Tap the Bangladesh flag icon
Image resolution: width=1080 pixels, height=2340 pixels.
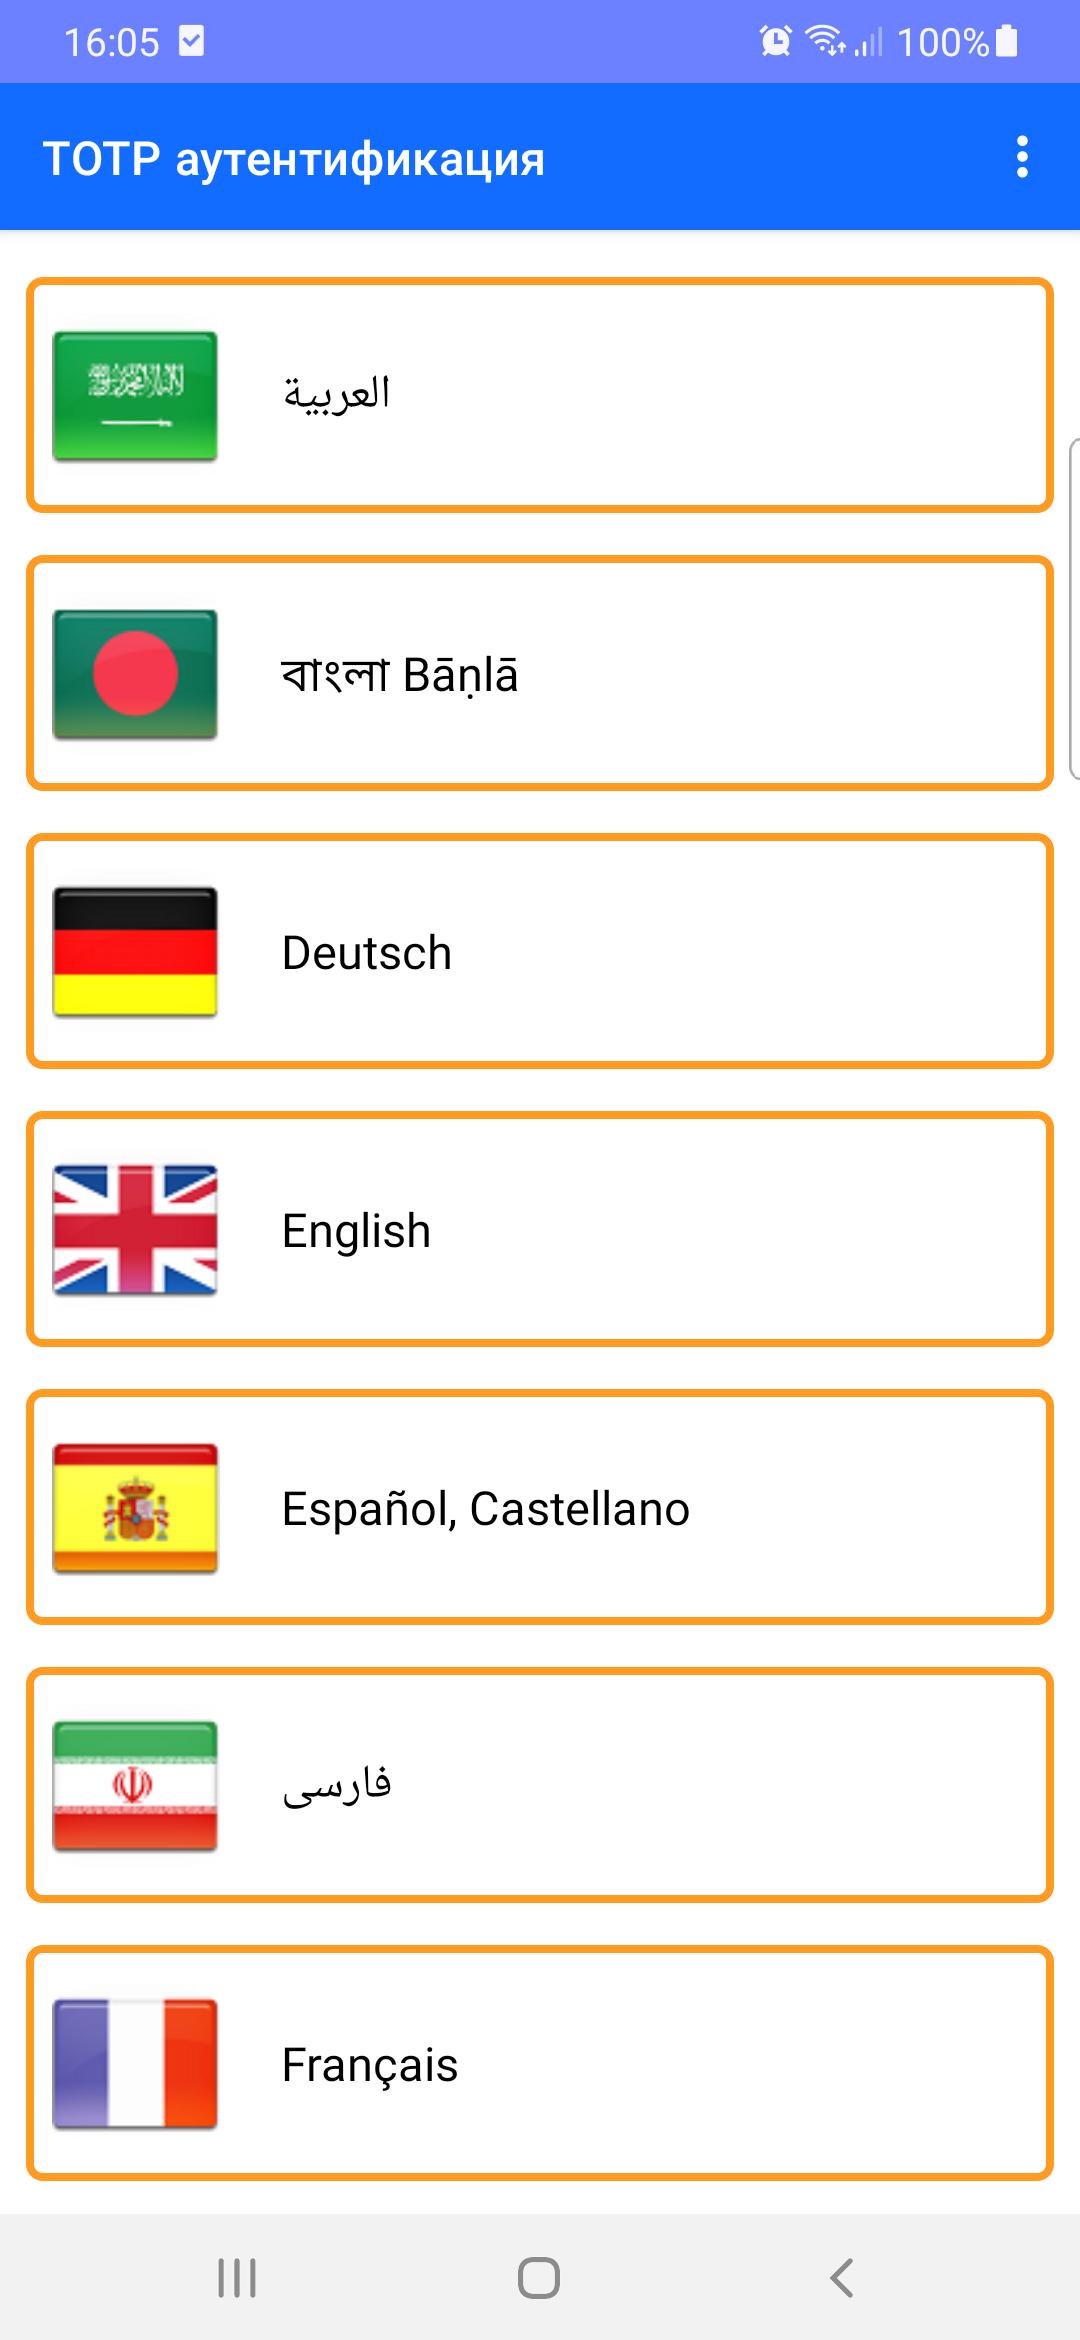coord(135,674)
